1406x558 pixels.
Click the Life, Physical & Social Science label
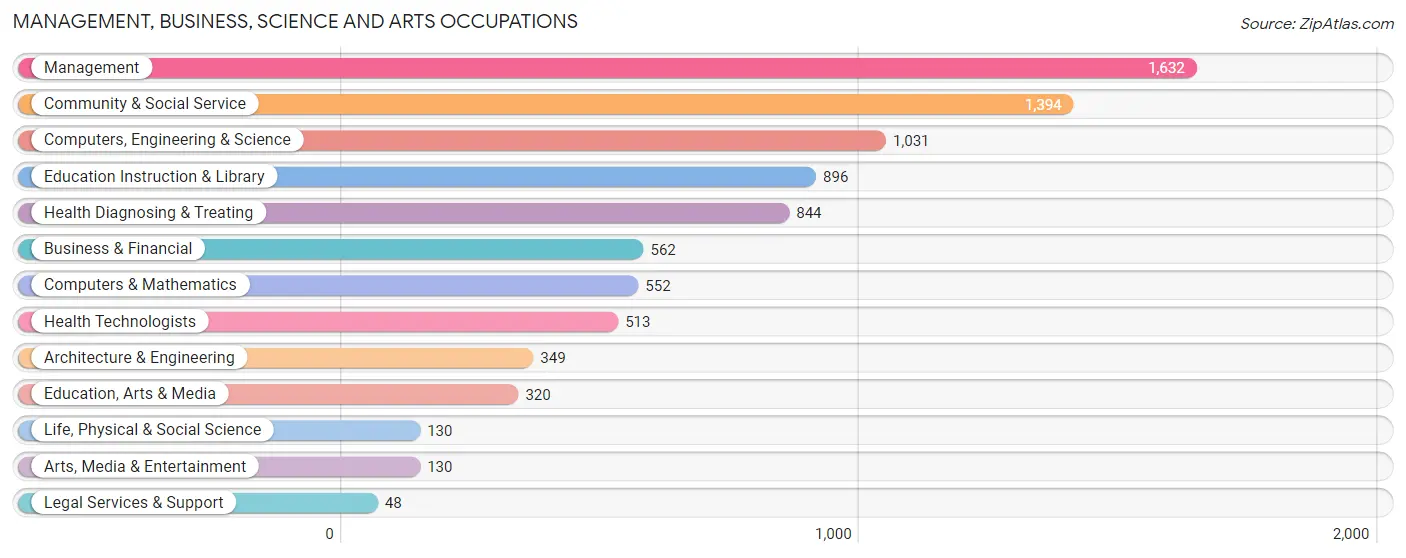[x=152, y=430]
